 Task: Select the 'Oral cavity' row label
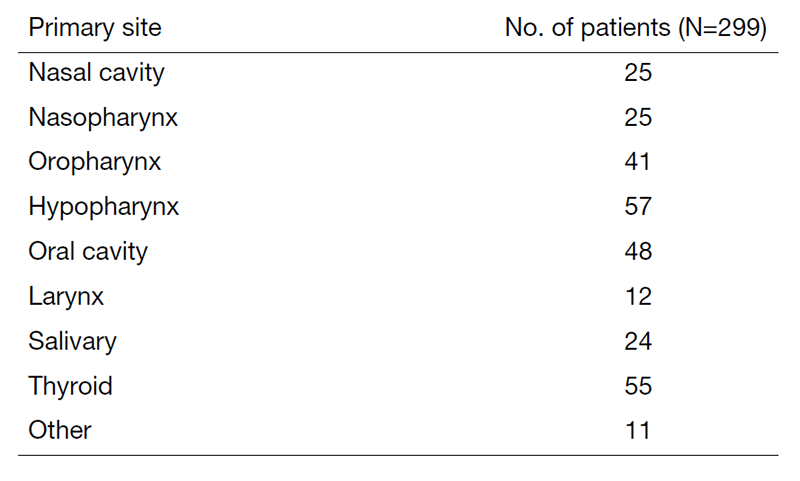point(88,251)
